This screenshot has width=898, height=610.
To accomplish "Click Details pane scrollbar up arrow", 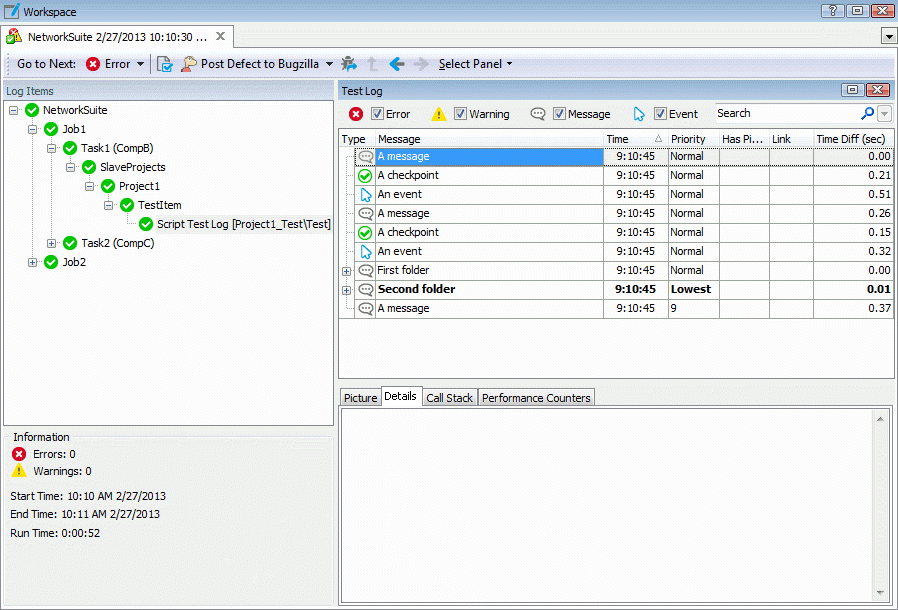I will point(880,419).
